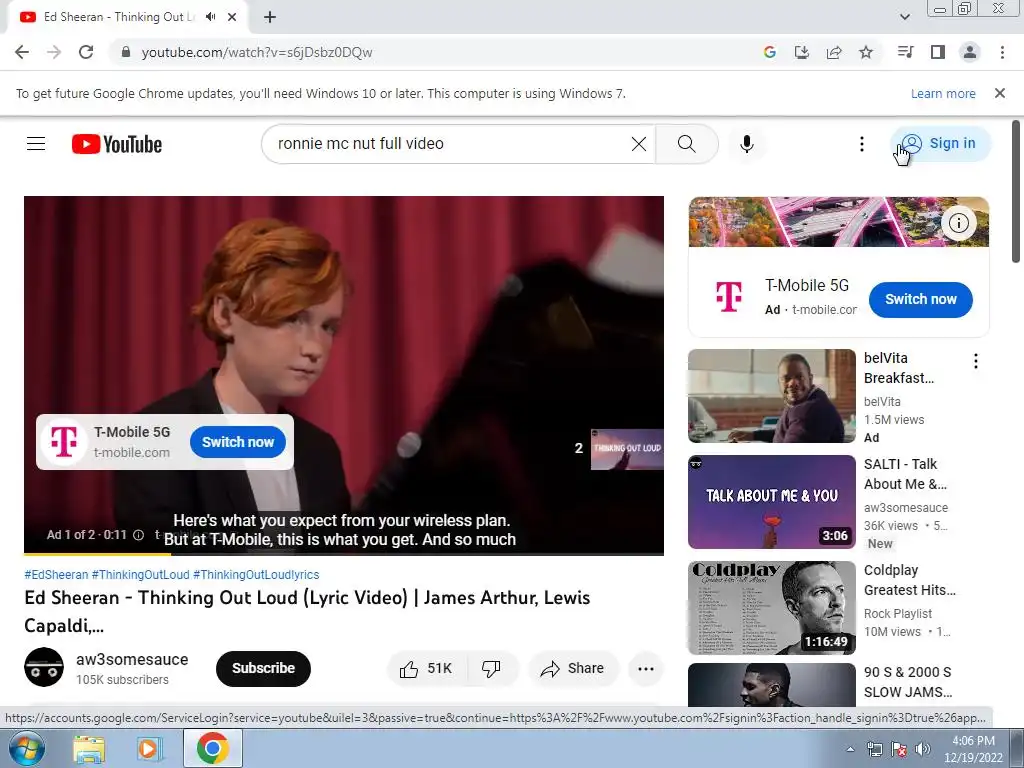Click Switch now in sidebar T-Mobile ad

920,299
